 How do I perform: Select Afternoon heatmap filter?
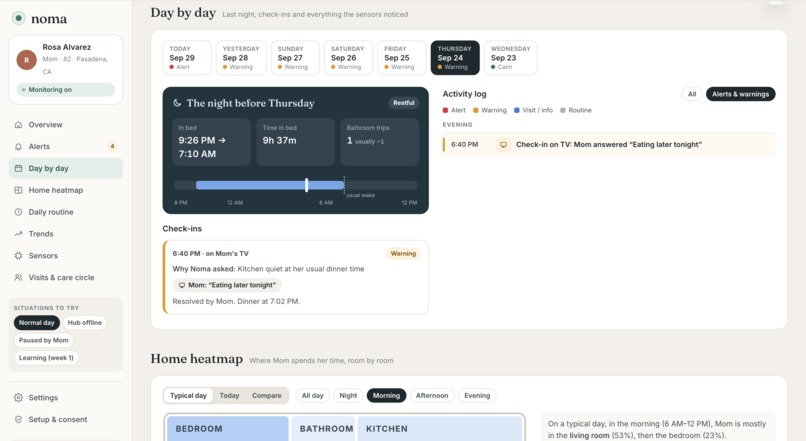click(432, 396)
